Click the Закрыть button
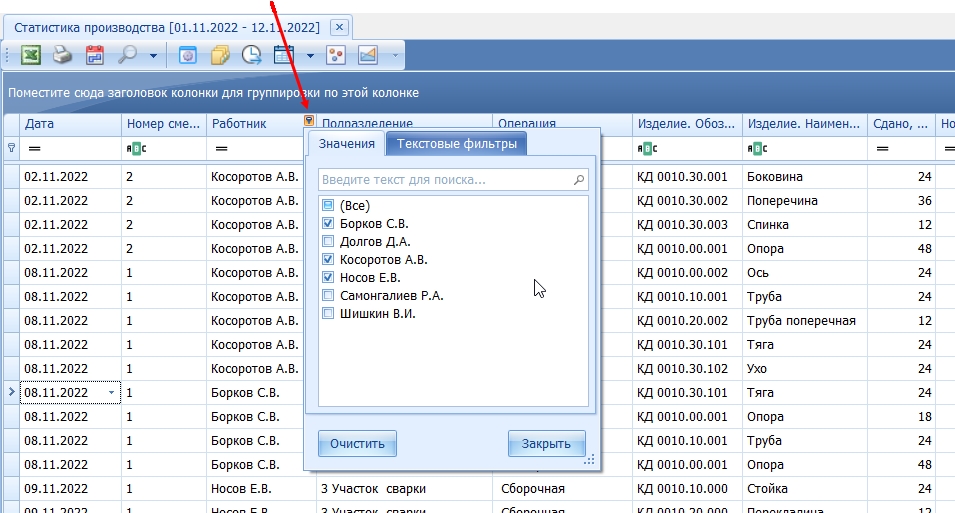Image resolution: width=955 pixels, height=513 pixels. tap(546, 444)
